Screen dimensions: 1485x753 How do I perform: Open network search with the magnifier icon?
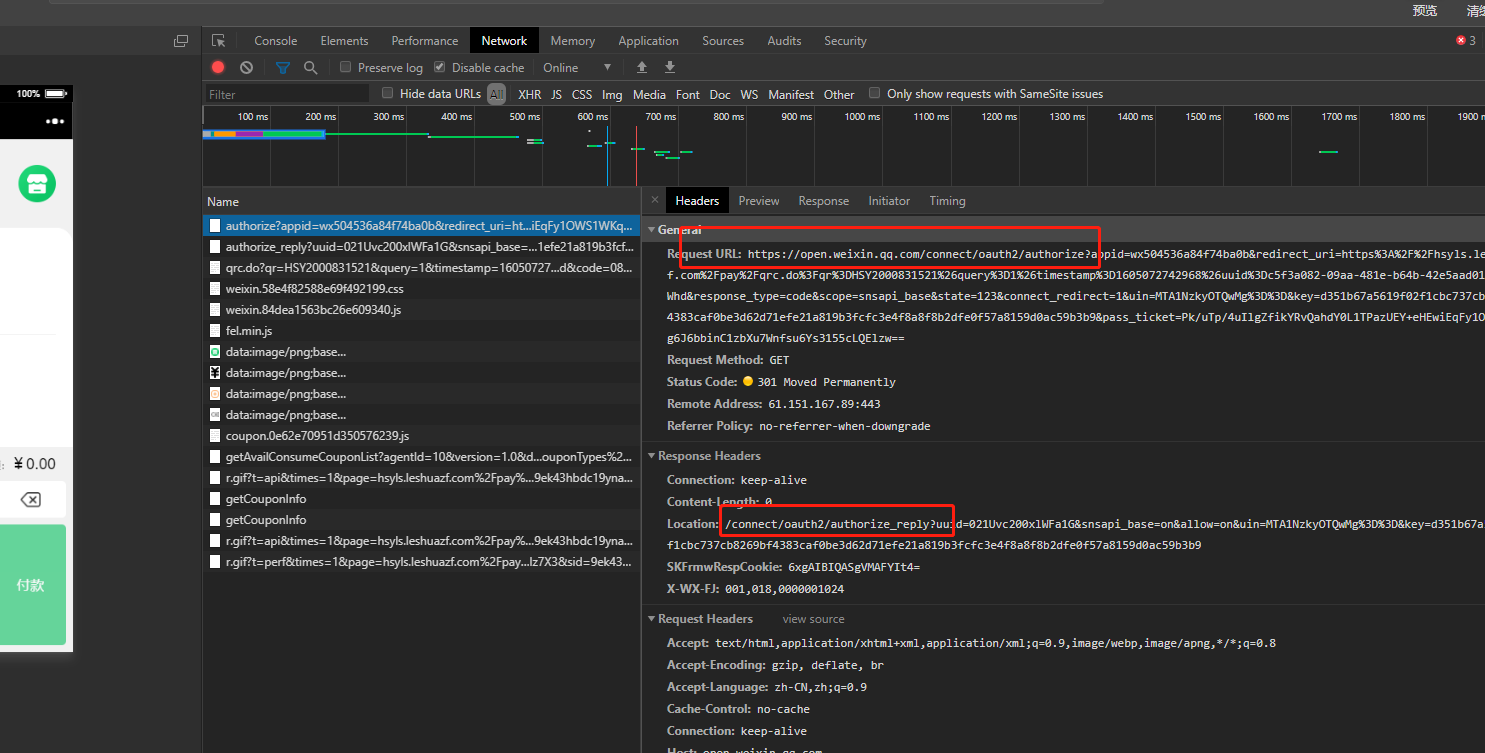click(311, 67)
